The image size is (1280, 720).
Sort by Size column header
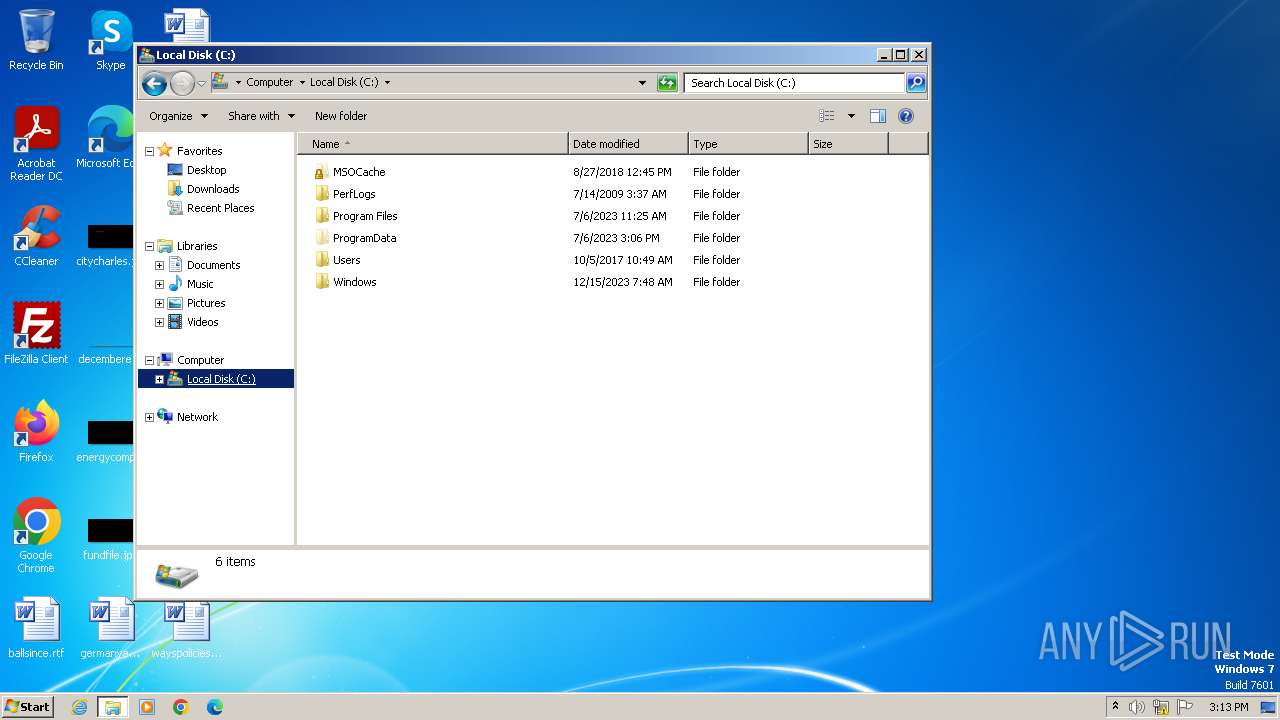[x=848, y=144]
